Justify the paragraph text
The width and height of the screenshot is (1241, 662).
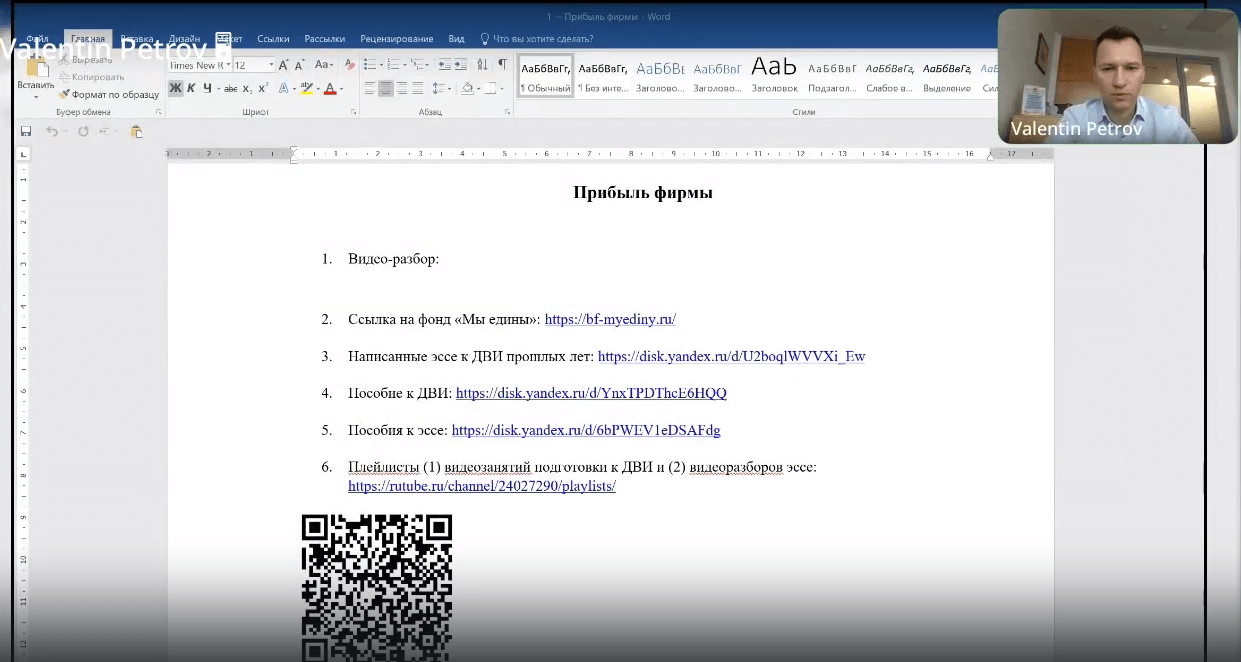[x=418, y=88]
